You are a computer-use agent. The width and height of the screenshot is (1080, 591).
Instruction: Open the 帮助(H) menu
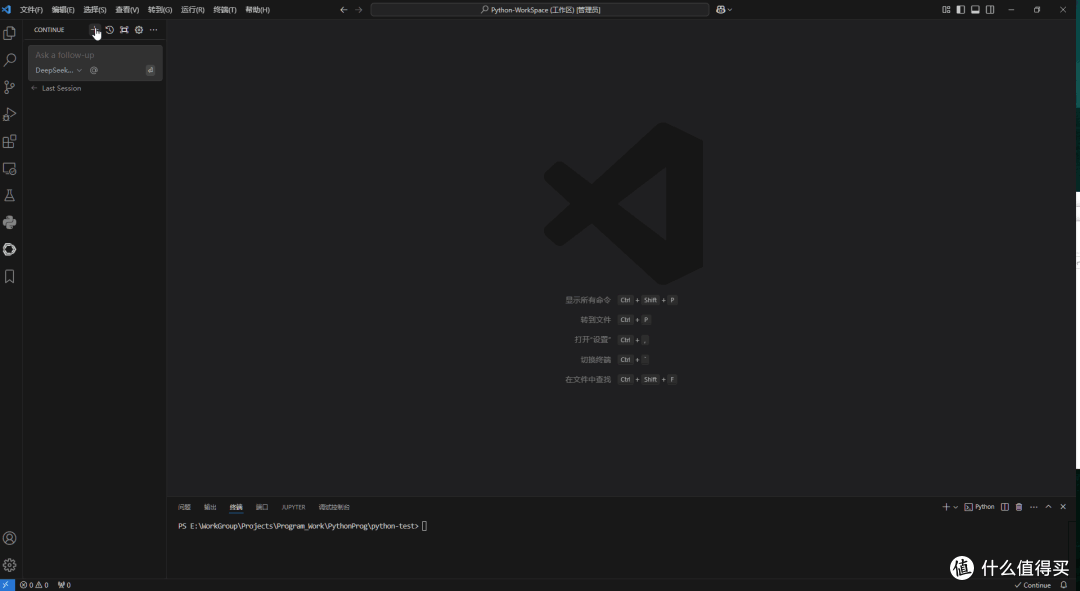pos(258,10)
